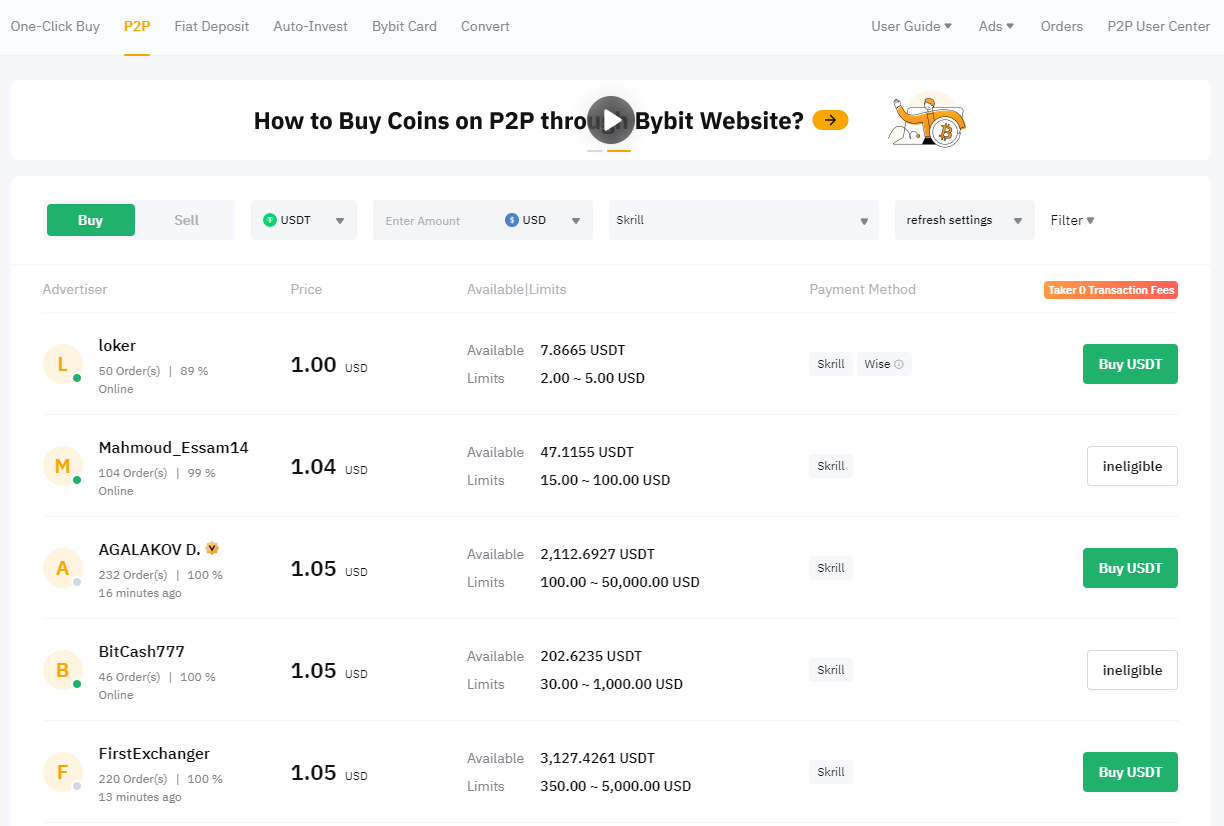The width and height of the screenshot is (1224, 826).
Task: Click the Bitcoin illustration in banner
Action: point(928,121)
